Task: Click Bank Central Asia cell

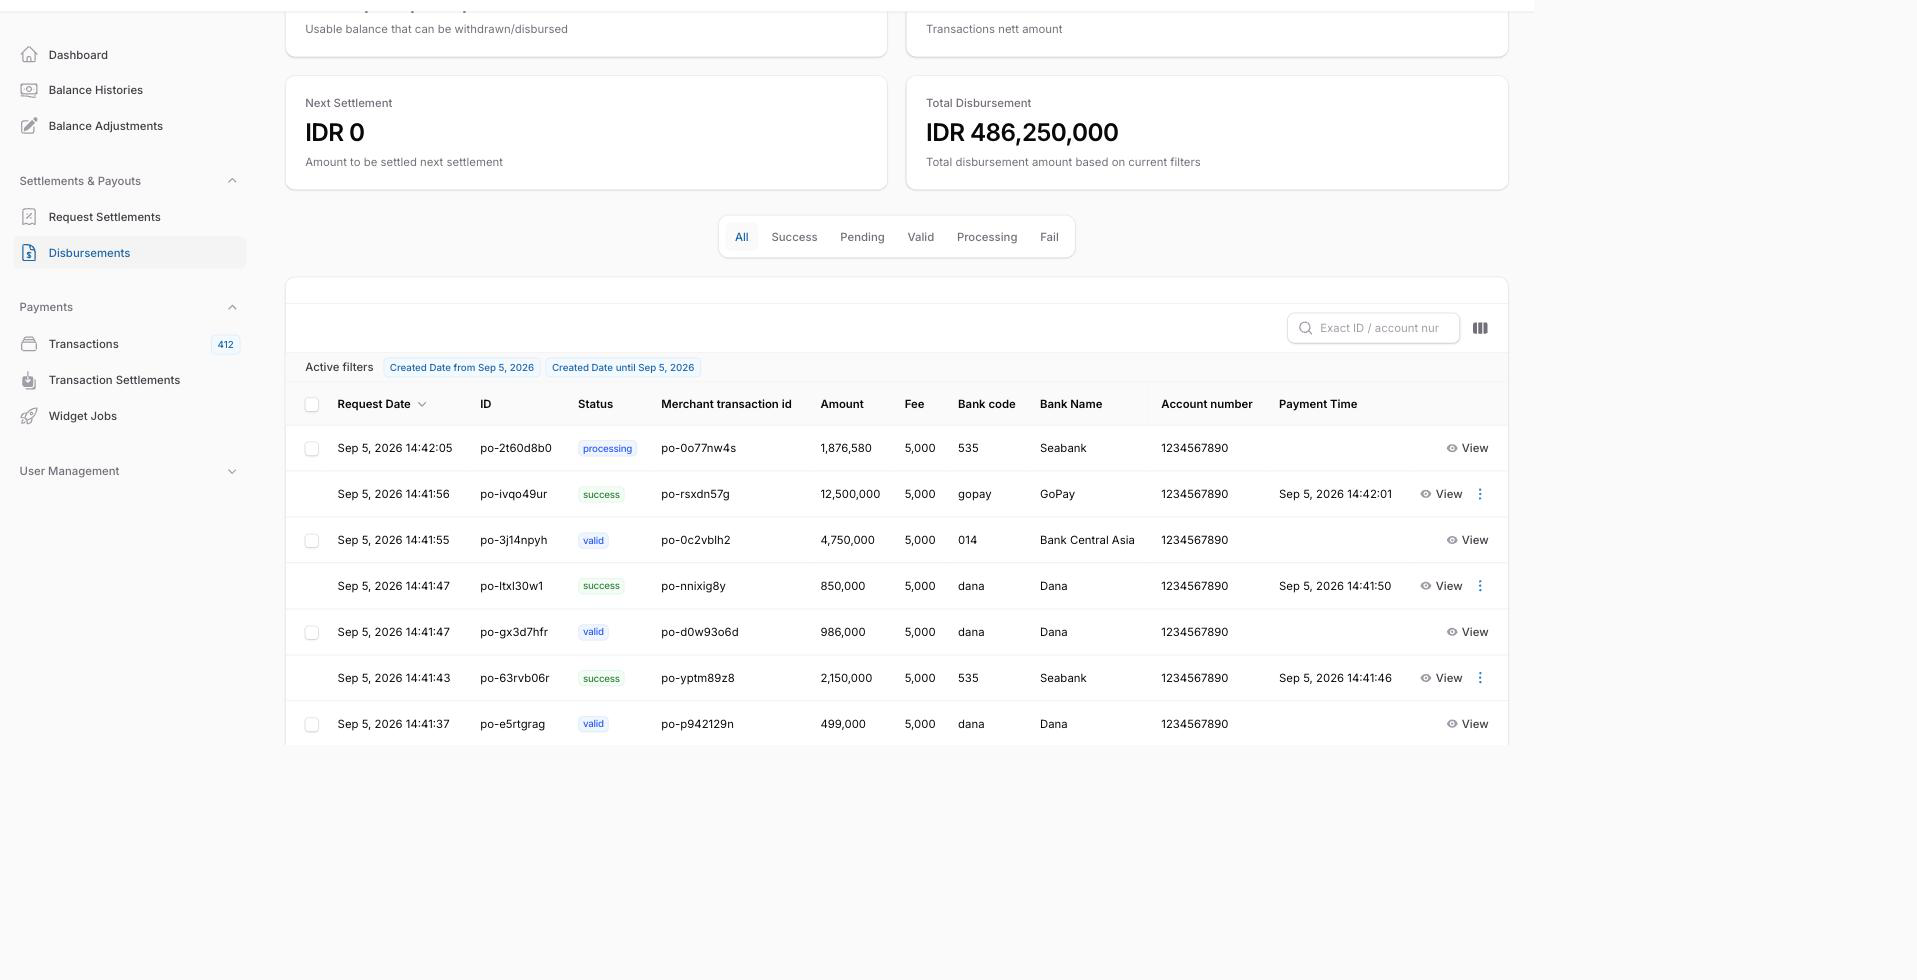Action: coord(1087,540)
